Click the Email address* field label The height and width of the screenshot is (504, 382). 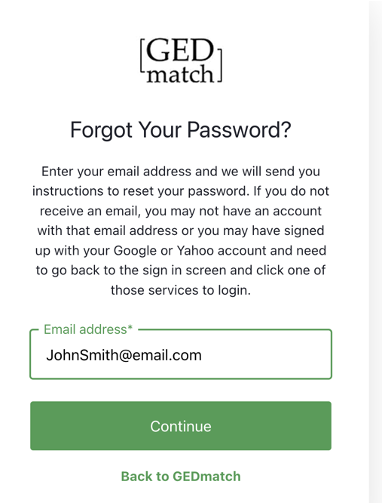88,329
